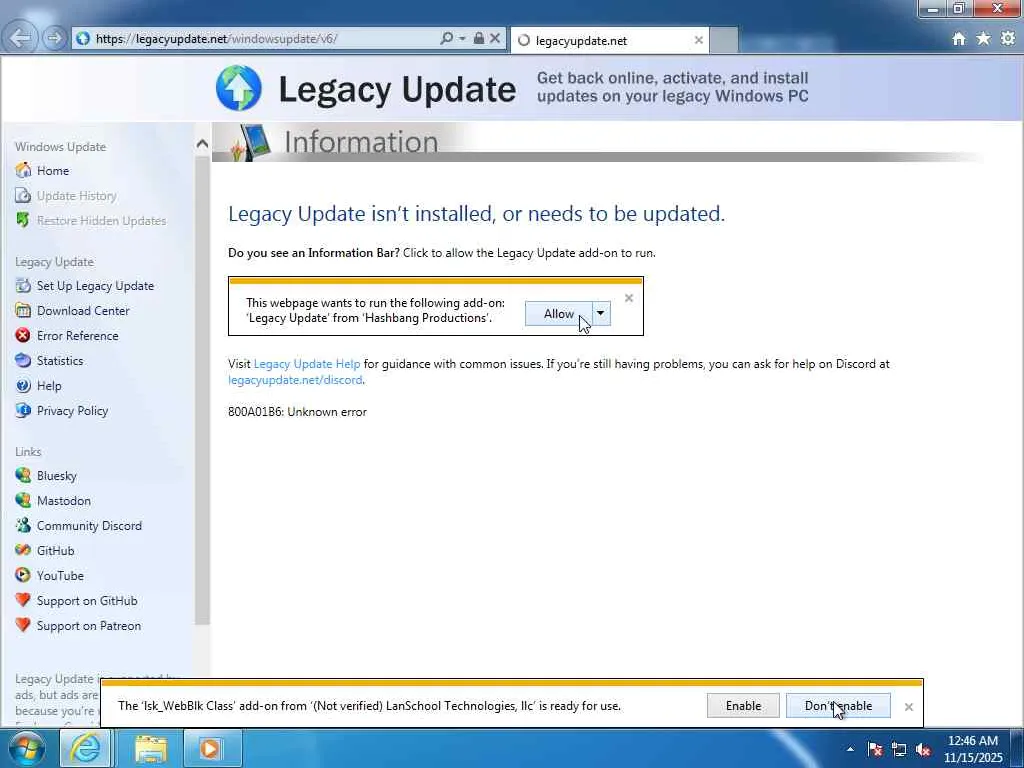Click the sidebar vertical scrollbar track
Screen dimensions: 1024x768
(202, 392)
